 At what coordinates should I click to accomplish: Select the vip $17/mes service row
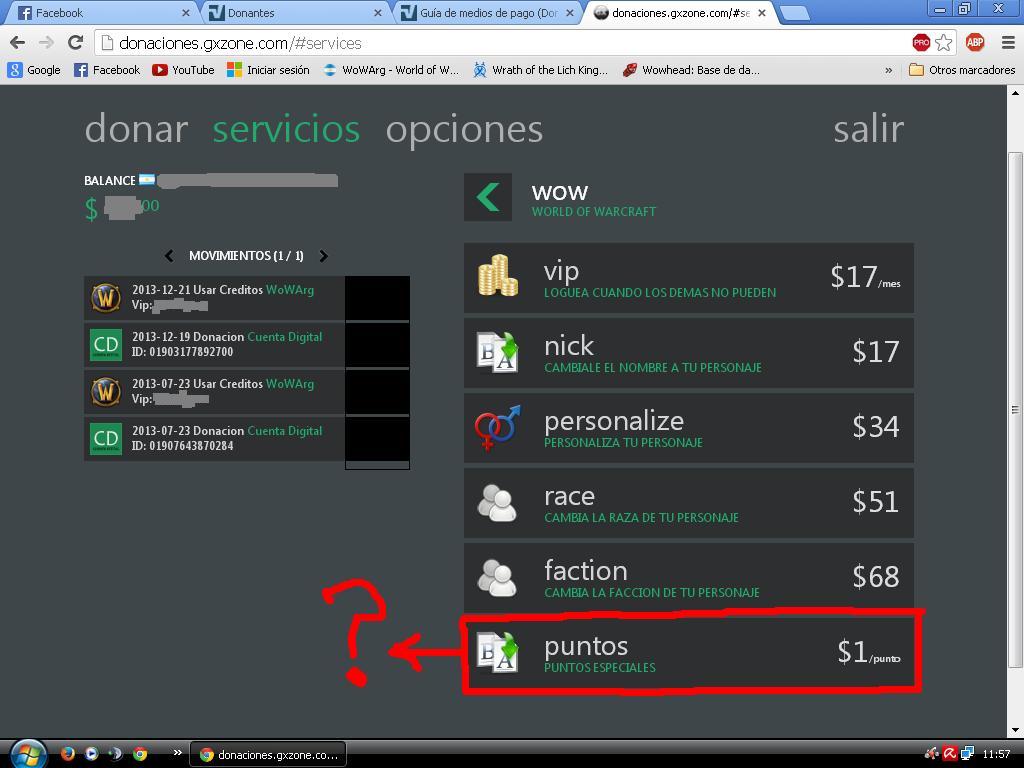tap(688, 278)
